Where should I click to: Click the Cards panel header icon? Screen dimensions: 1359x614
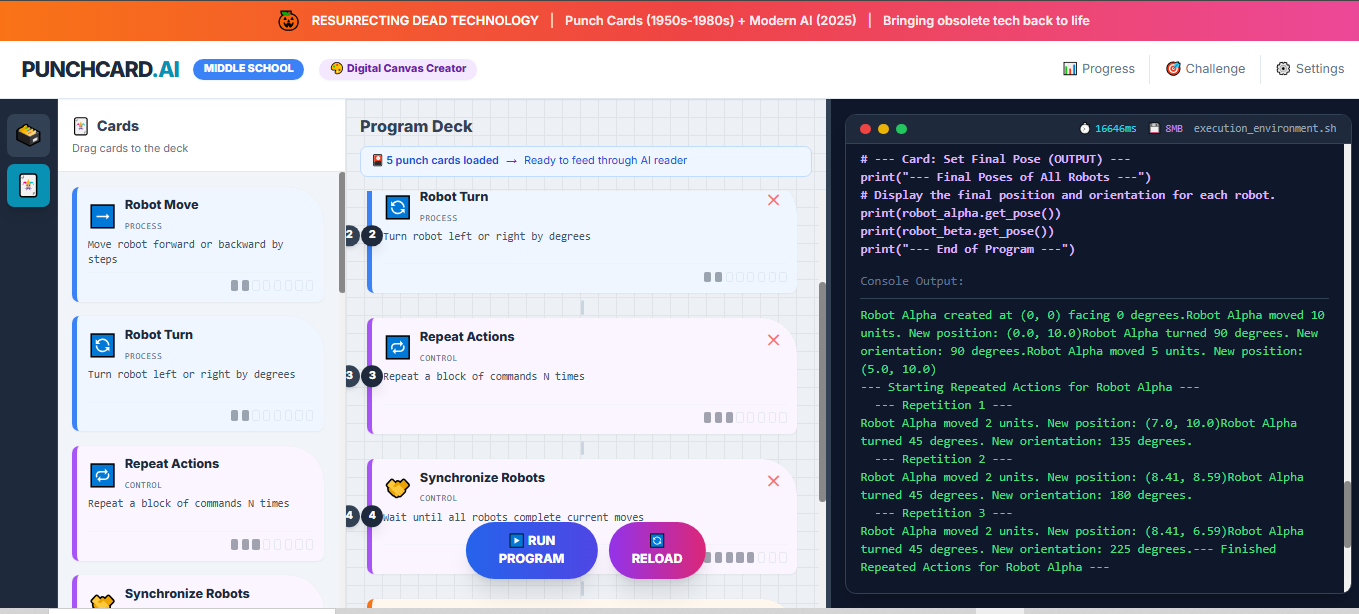[81, 126]
